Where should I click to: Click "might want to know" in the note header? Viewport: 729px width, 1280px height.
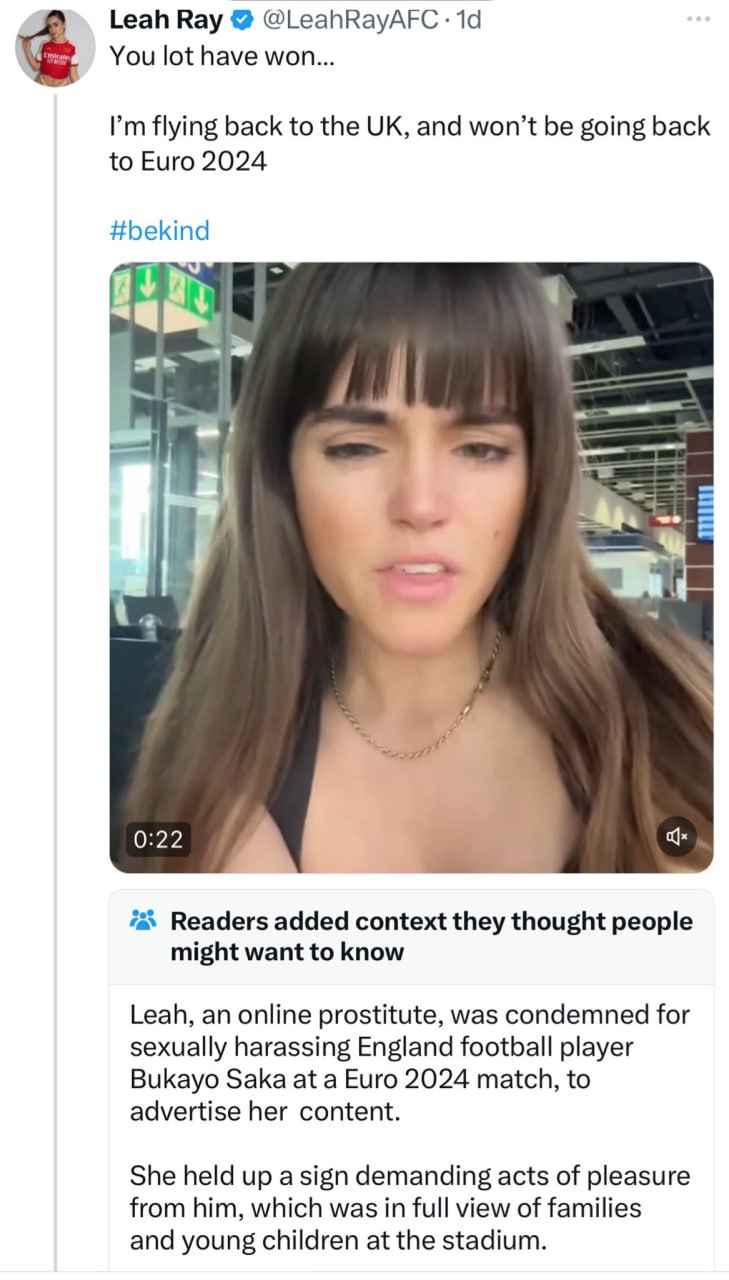(x=287, y=952)
